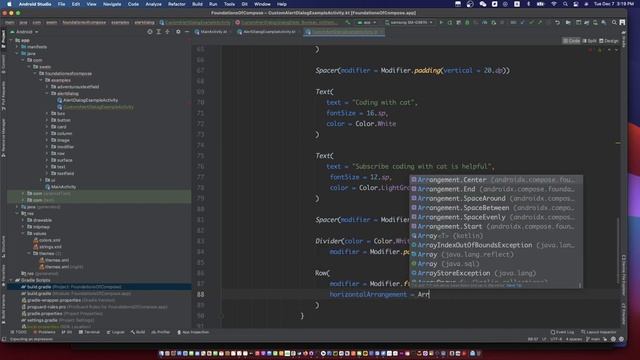Viewport: 640px width, 360px height.
Task: Switch editor to Code view
Action: [x=571, y=41]
